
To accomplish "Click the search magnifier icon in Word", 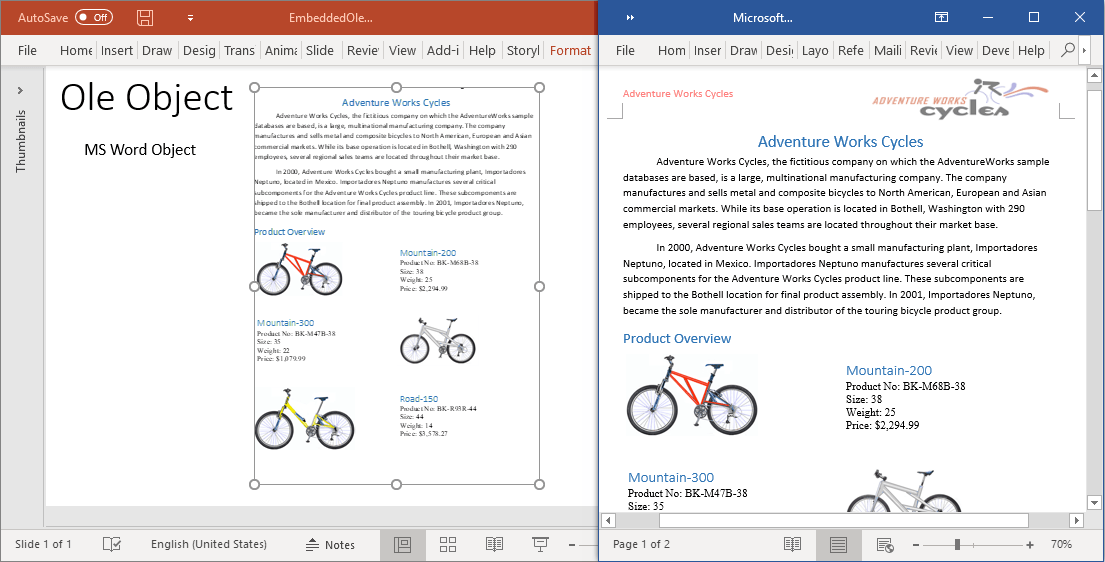I will tap(1068, 49).
